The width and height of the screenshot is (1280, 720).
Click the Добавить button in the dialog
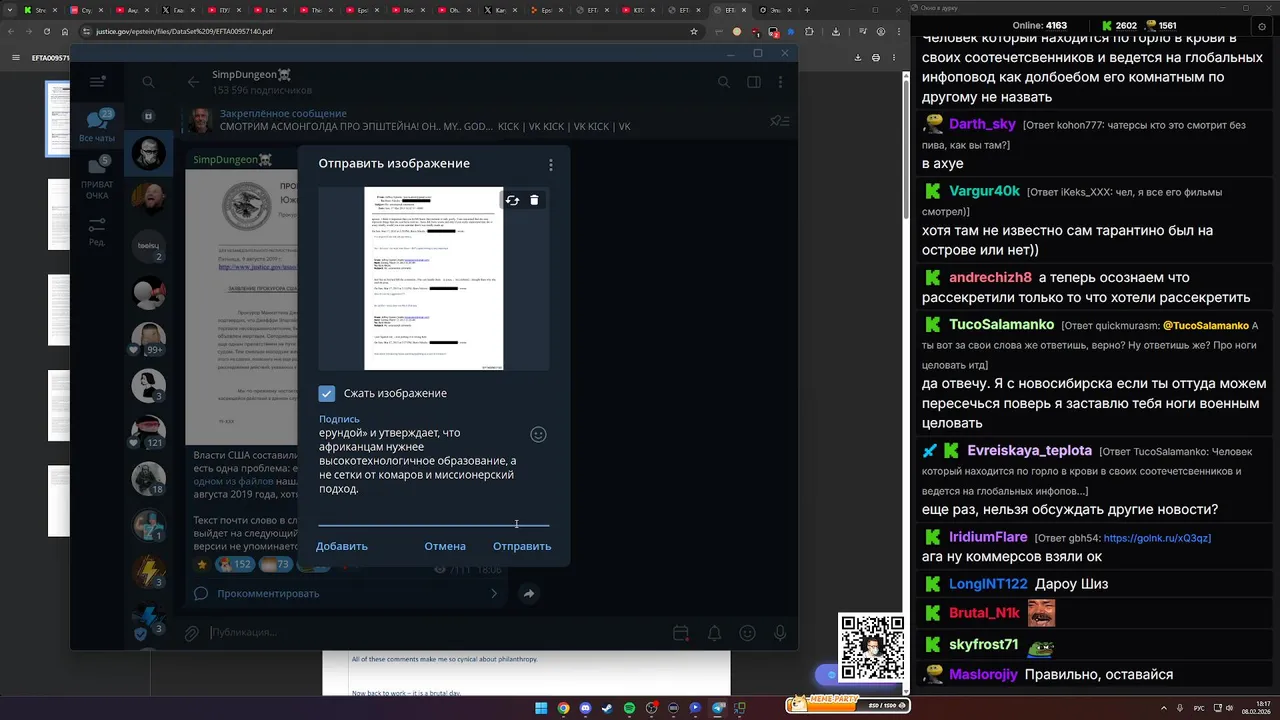point(342,546)
